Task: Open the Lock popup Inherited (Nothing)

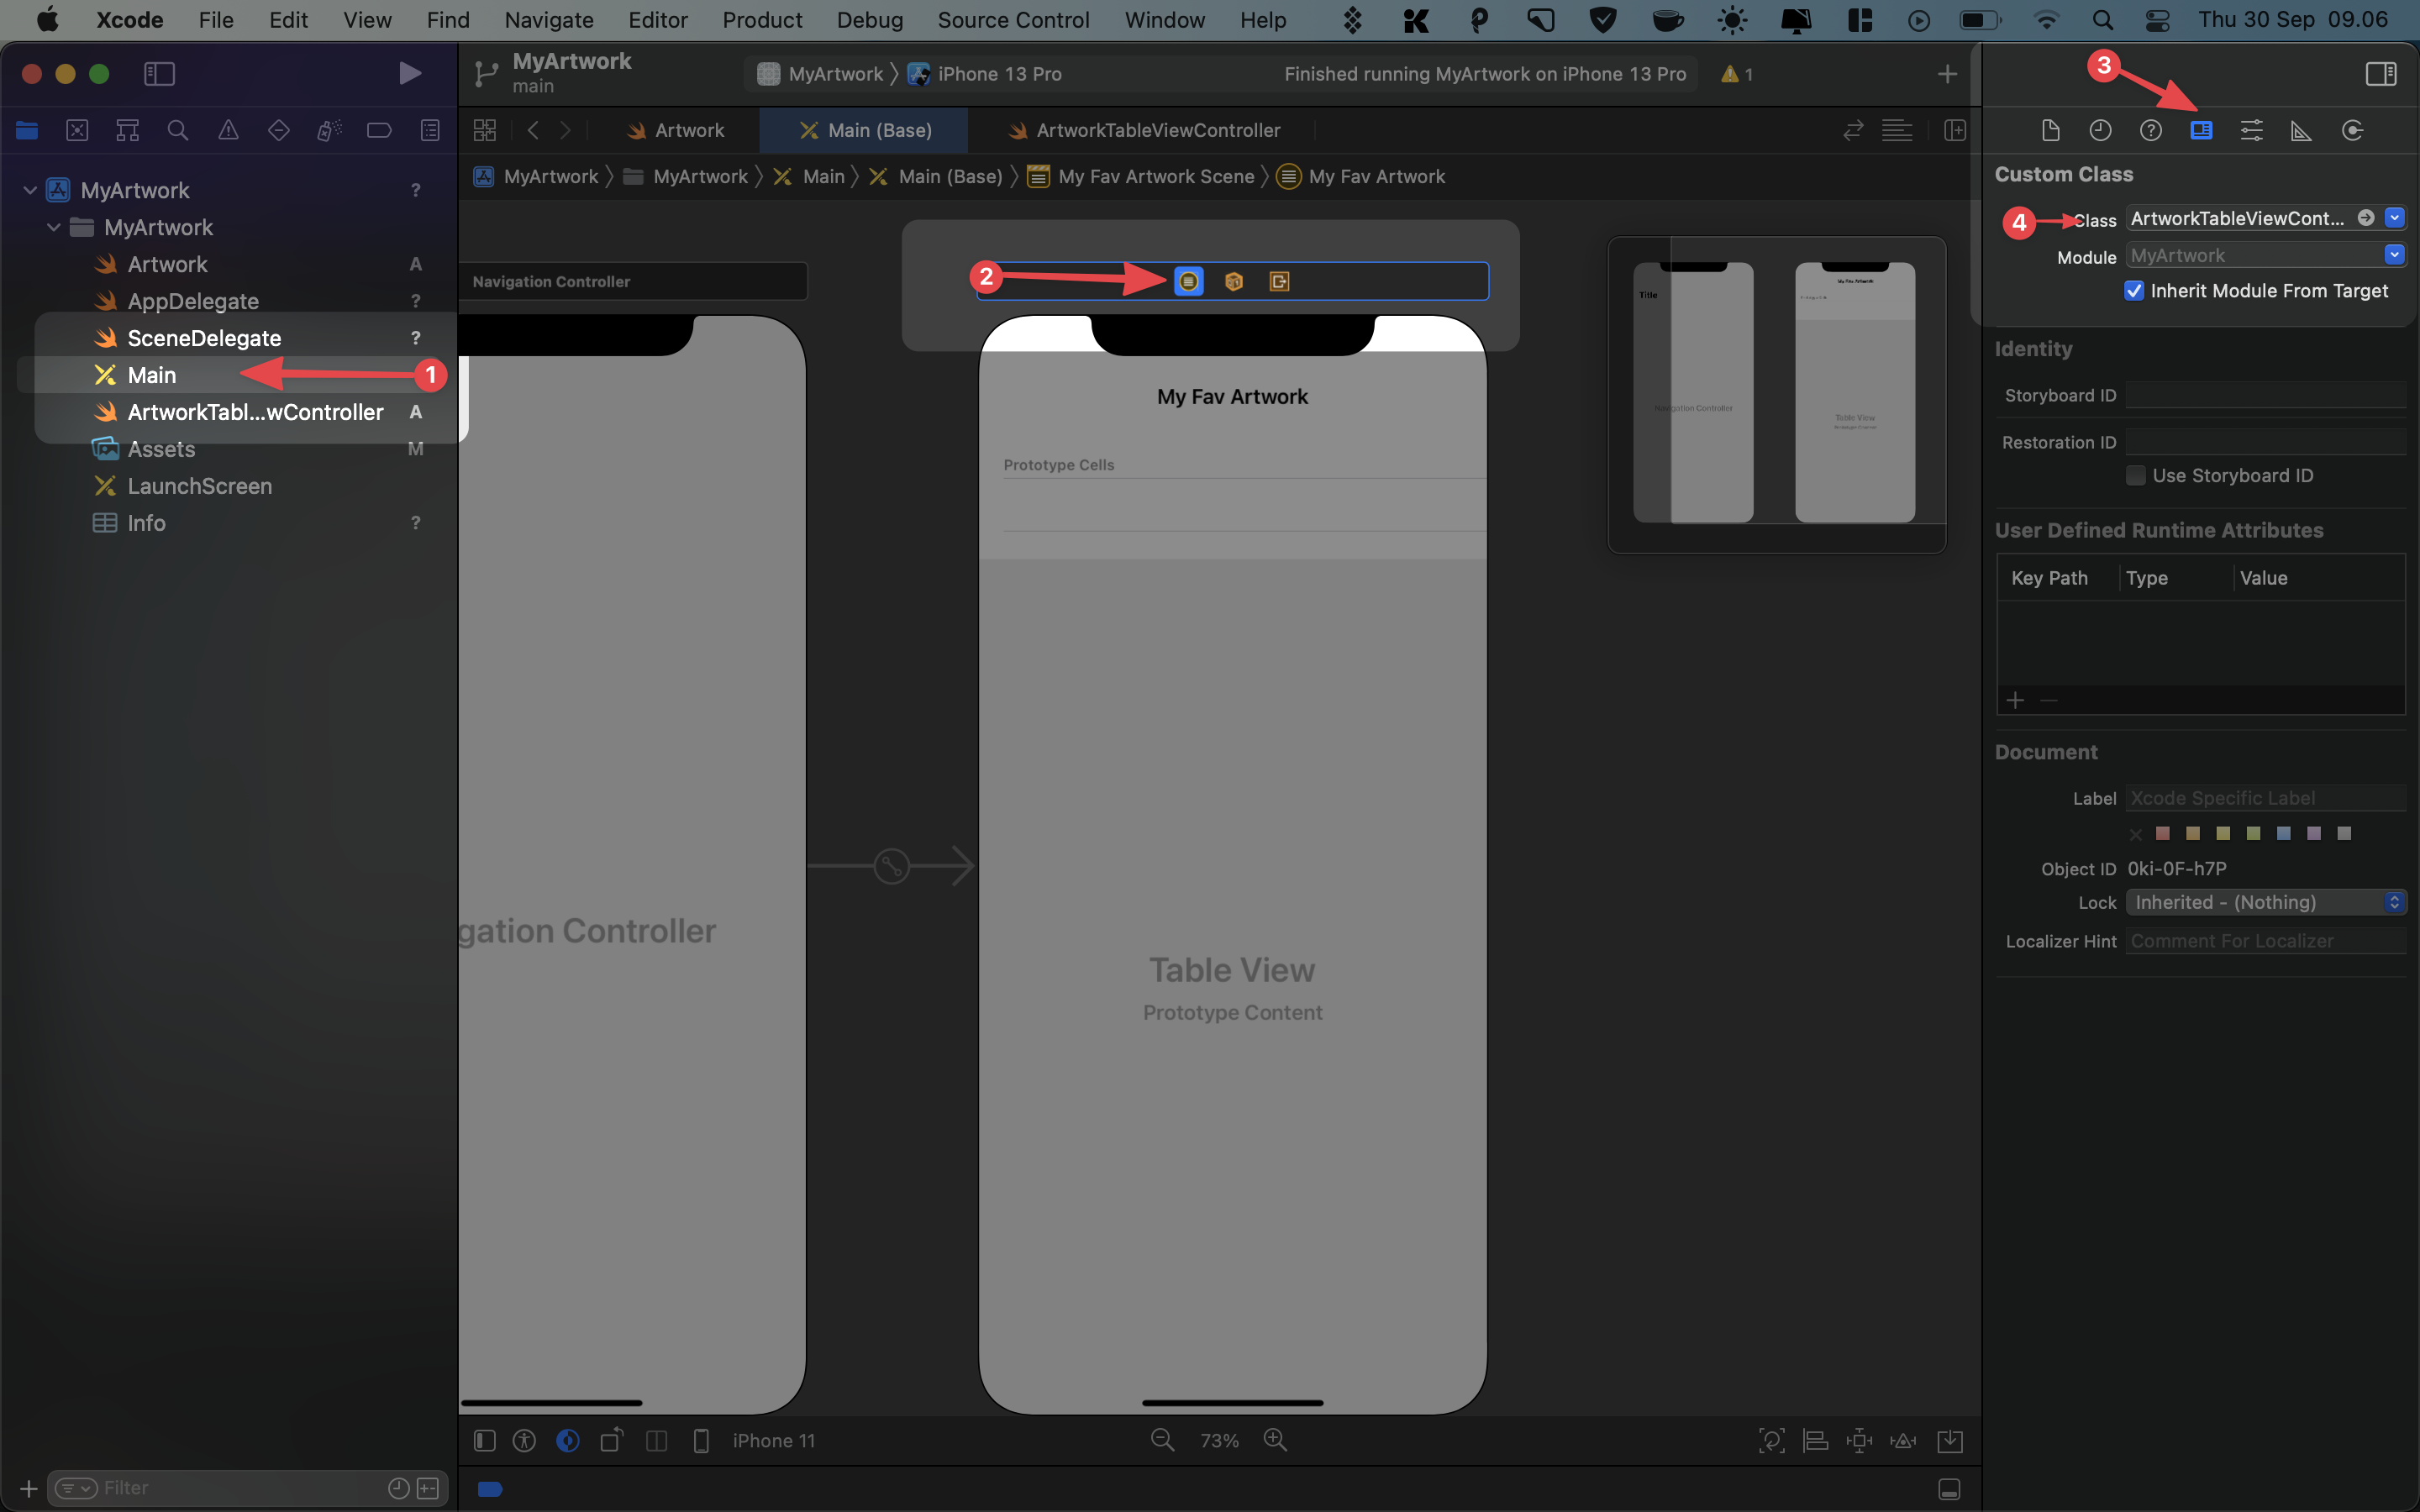Action: click(x=2265, y=902)
